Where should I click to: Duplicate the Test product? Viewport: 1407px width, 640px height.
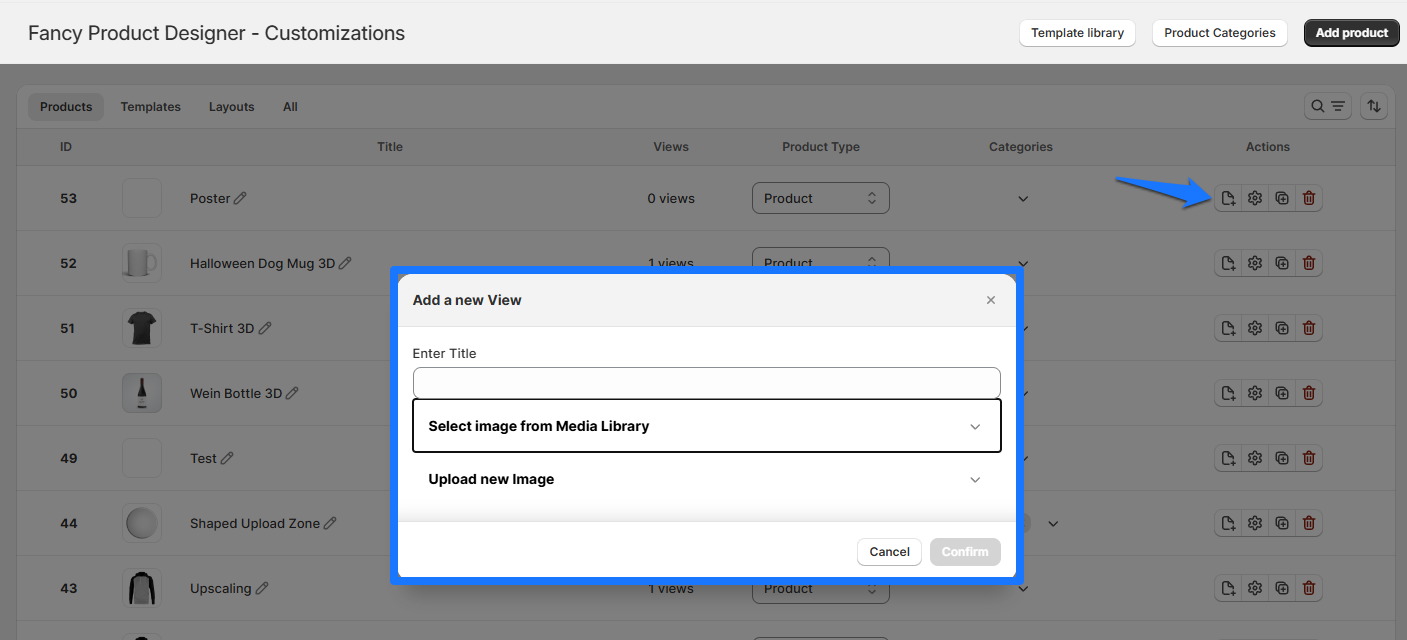click(x=1282, y=458)
